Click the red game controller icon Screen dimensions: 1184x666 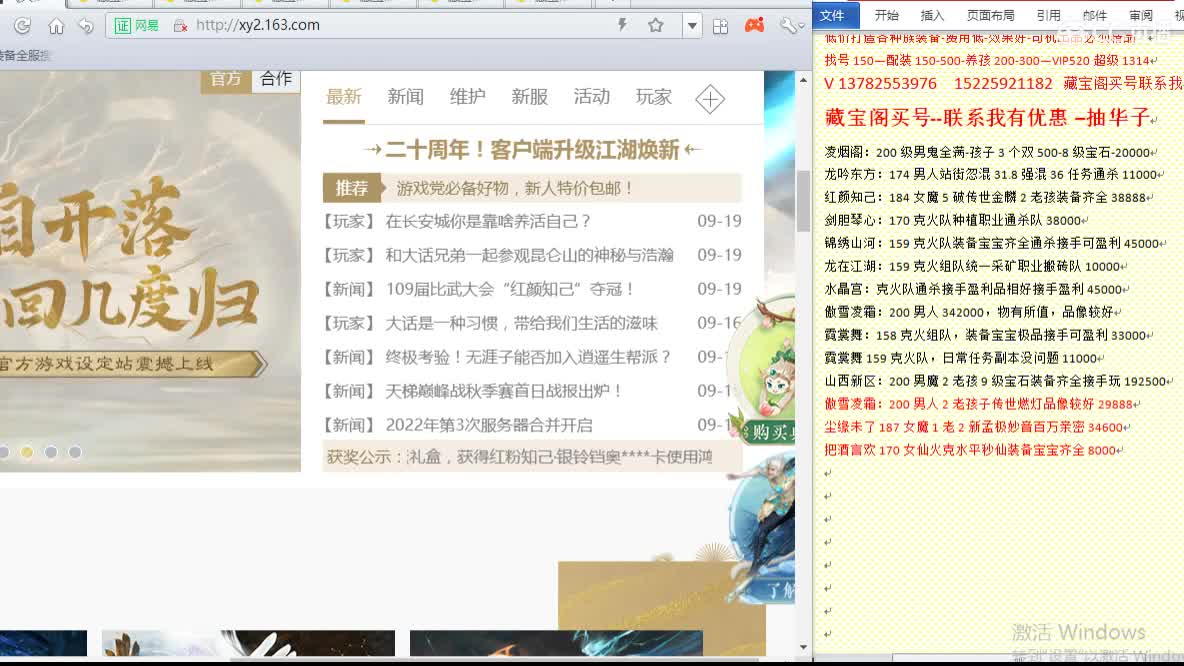pos(754,25)
